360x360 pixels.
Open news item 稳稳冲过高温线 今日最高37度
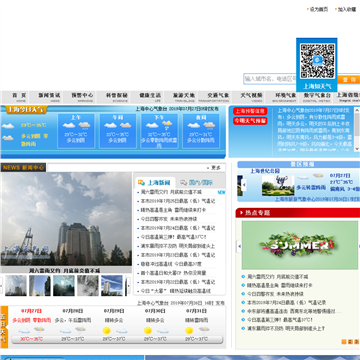click(x=171, y=264)
